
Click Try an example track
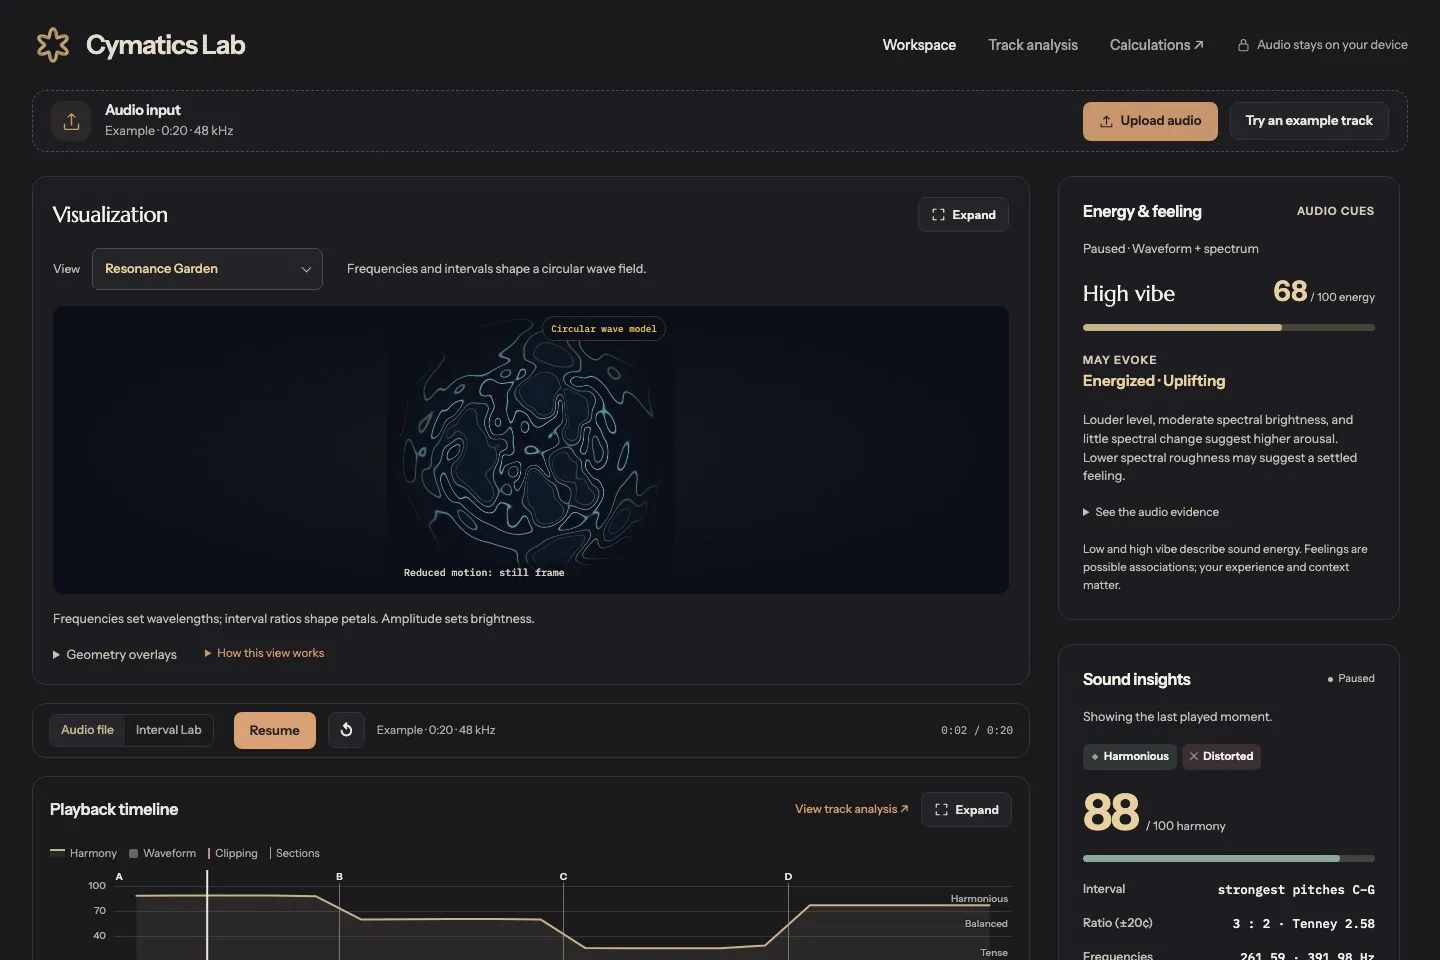click(x=1309, y=121)
